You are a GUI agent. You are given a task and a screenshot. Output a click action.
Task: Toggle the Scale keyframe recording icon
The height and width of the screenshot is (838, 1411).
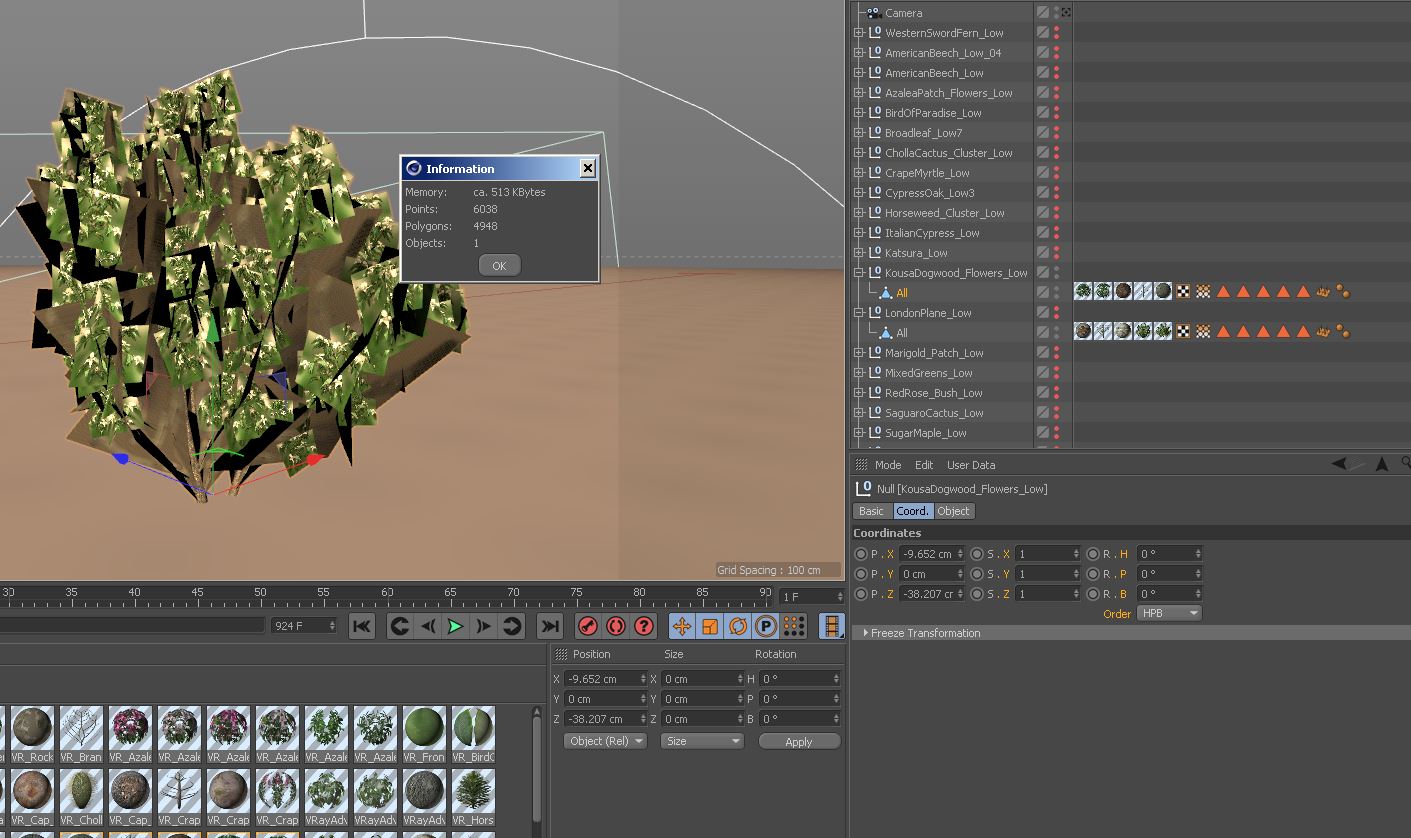(710, 626)
